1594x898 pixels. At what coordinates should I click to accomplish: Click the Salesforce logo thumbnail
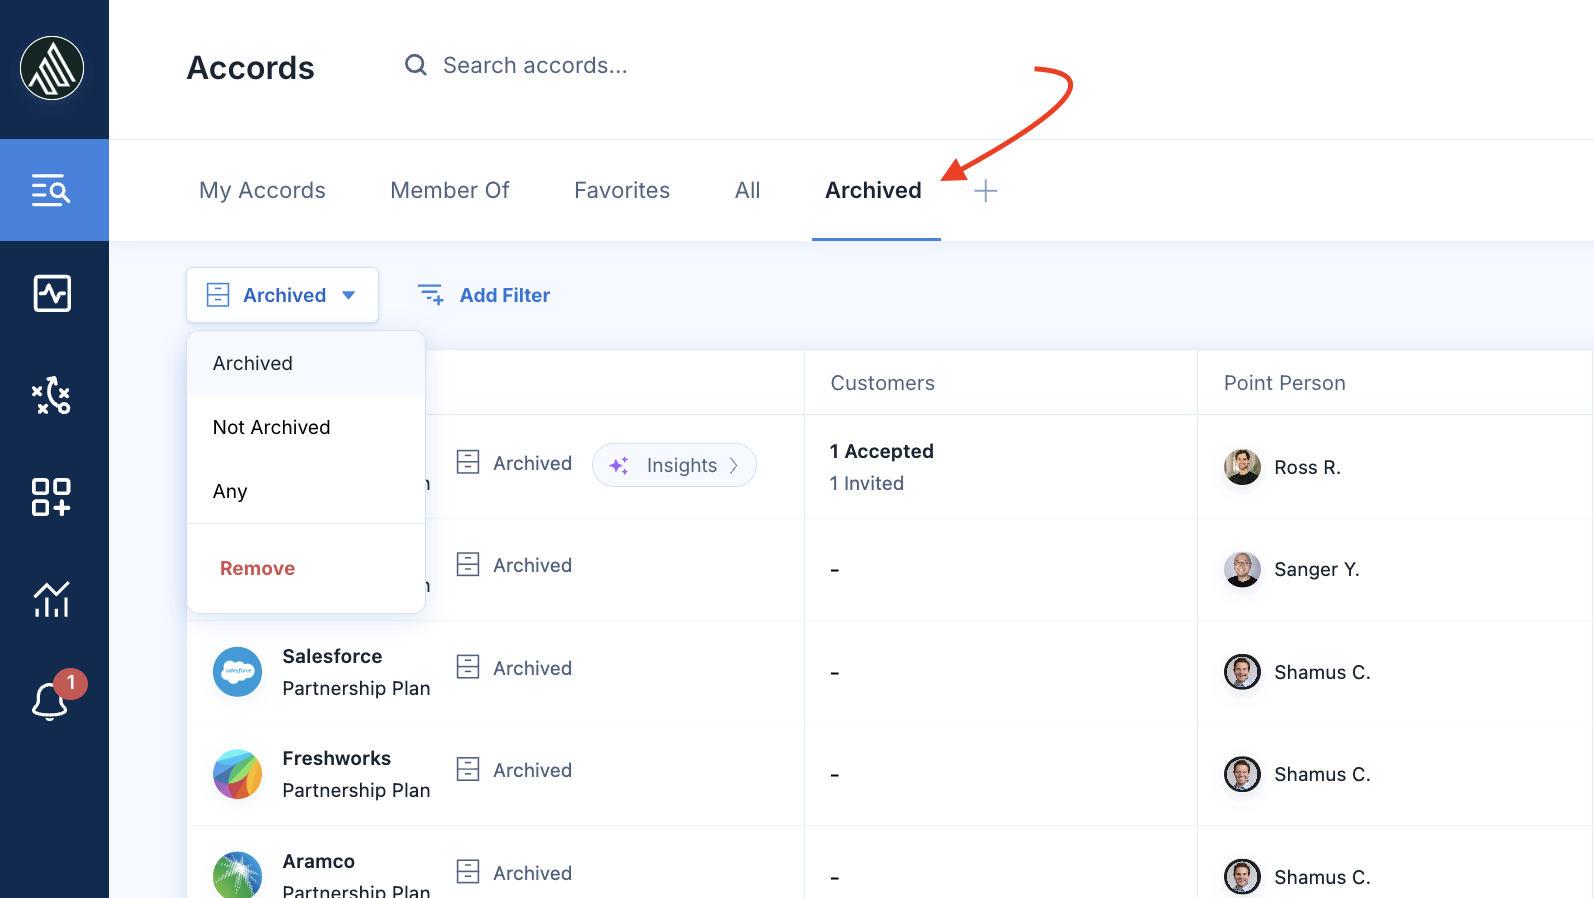(238, 672)
